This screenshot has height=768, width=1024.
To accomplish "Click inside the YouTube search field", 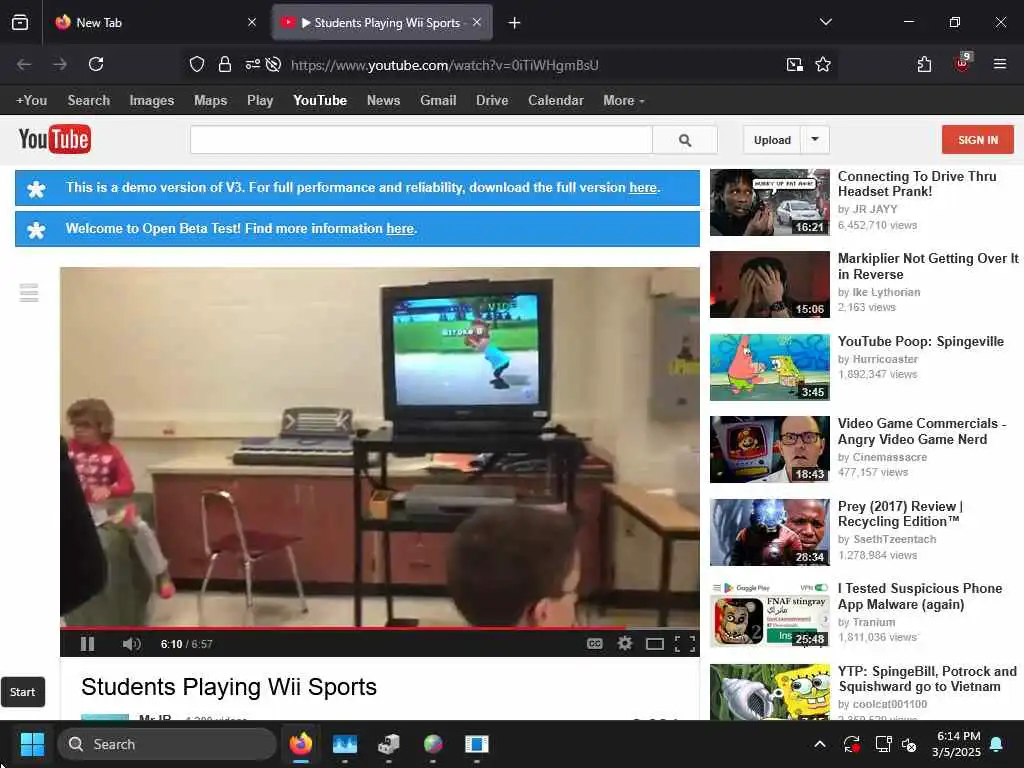I will pos(421,140).
